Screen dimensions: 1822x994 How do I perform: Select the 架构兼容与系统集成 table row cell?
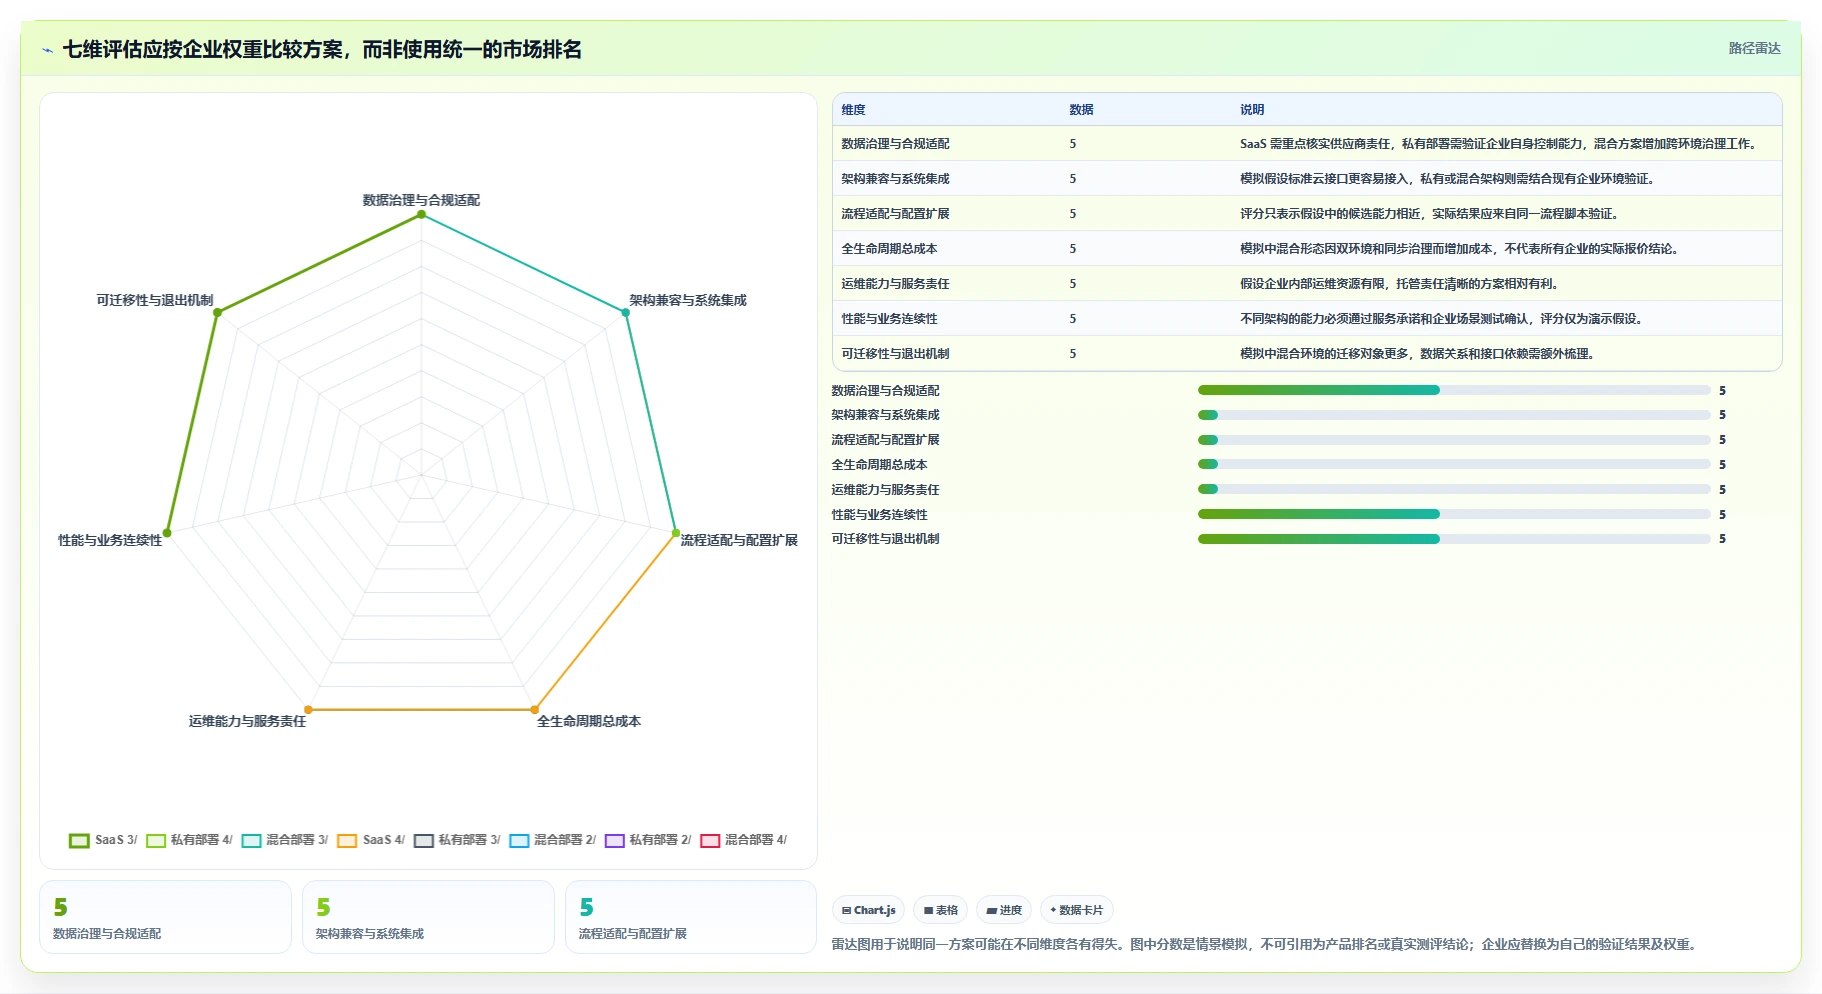point(895,179)
